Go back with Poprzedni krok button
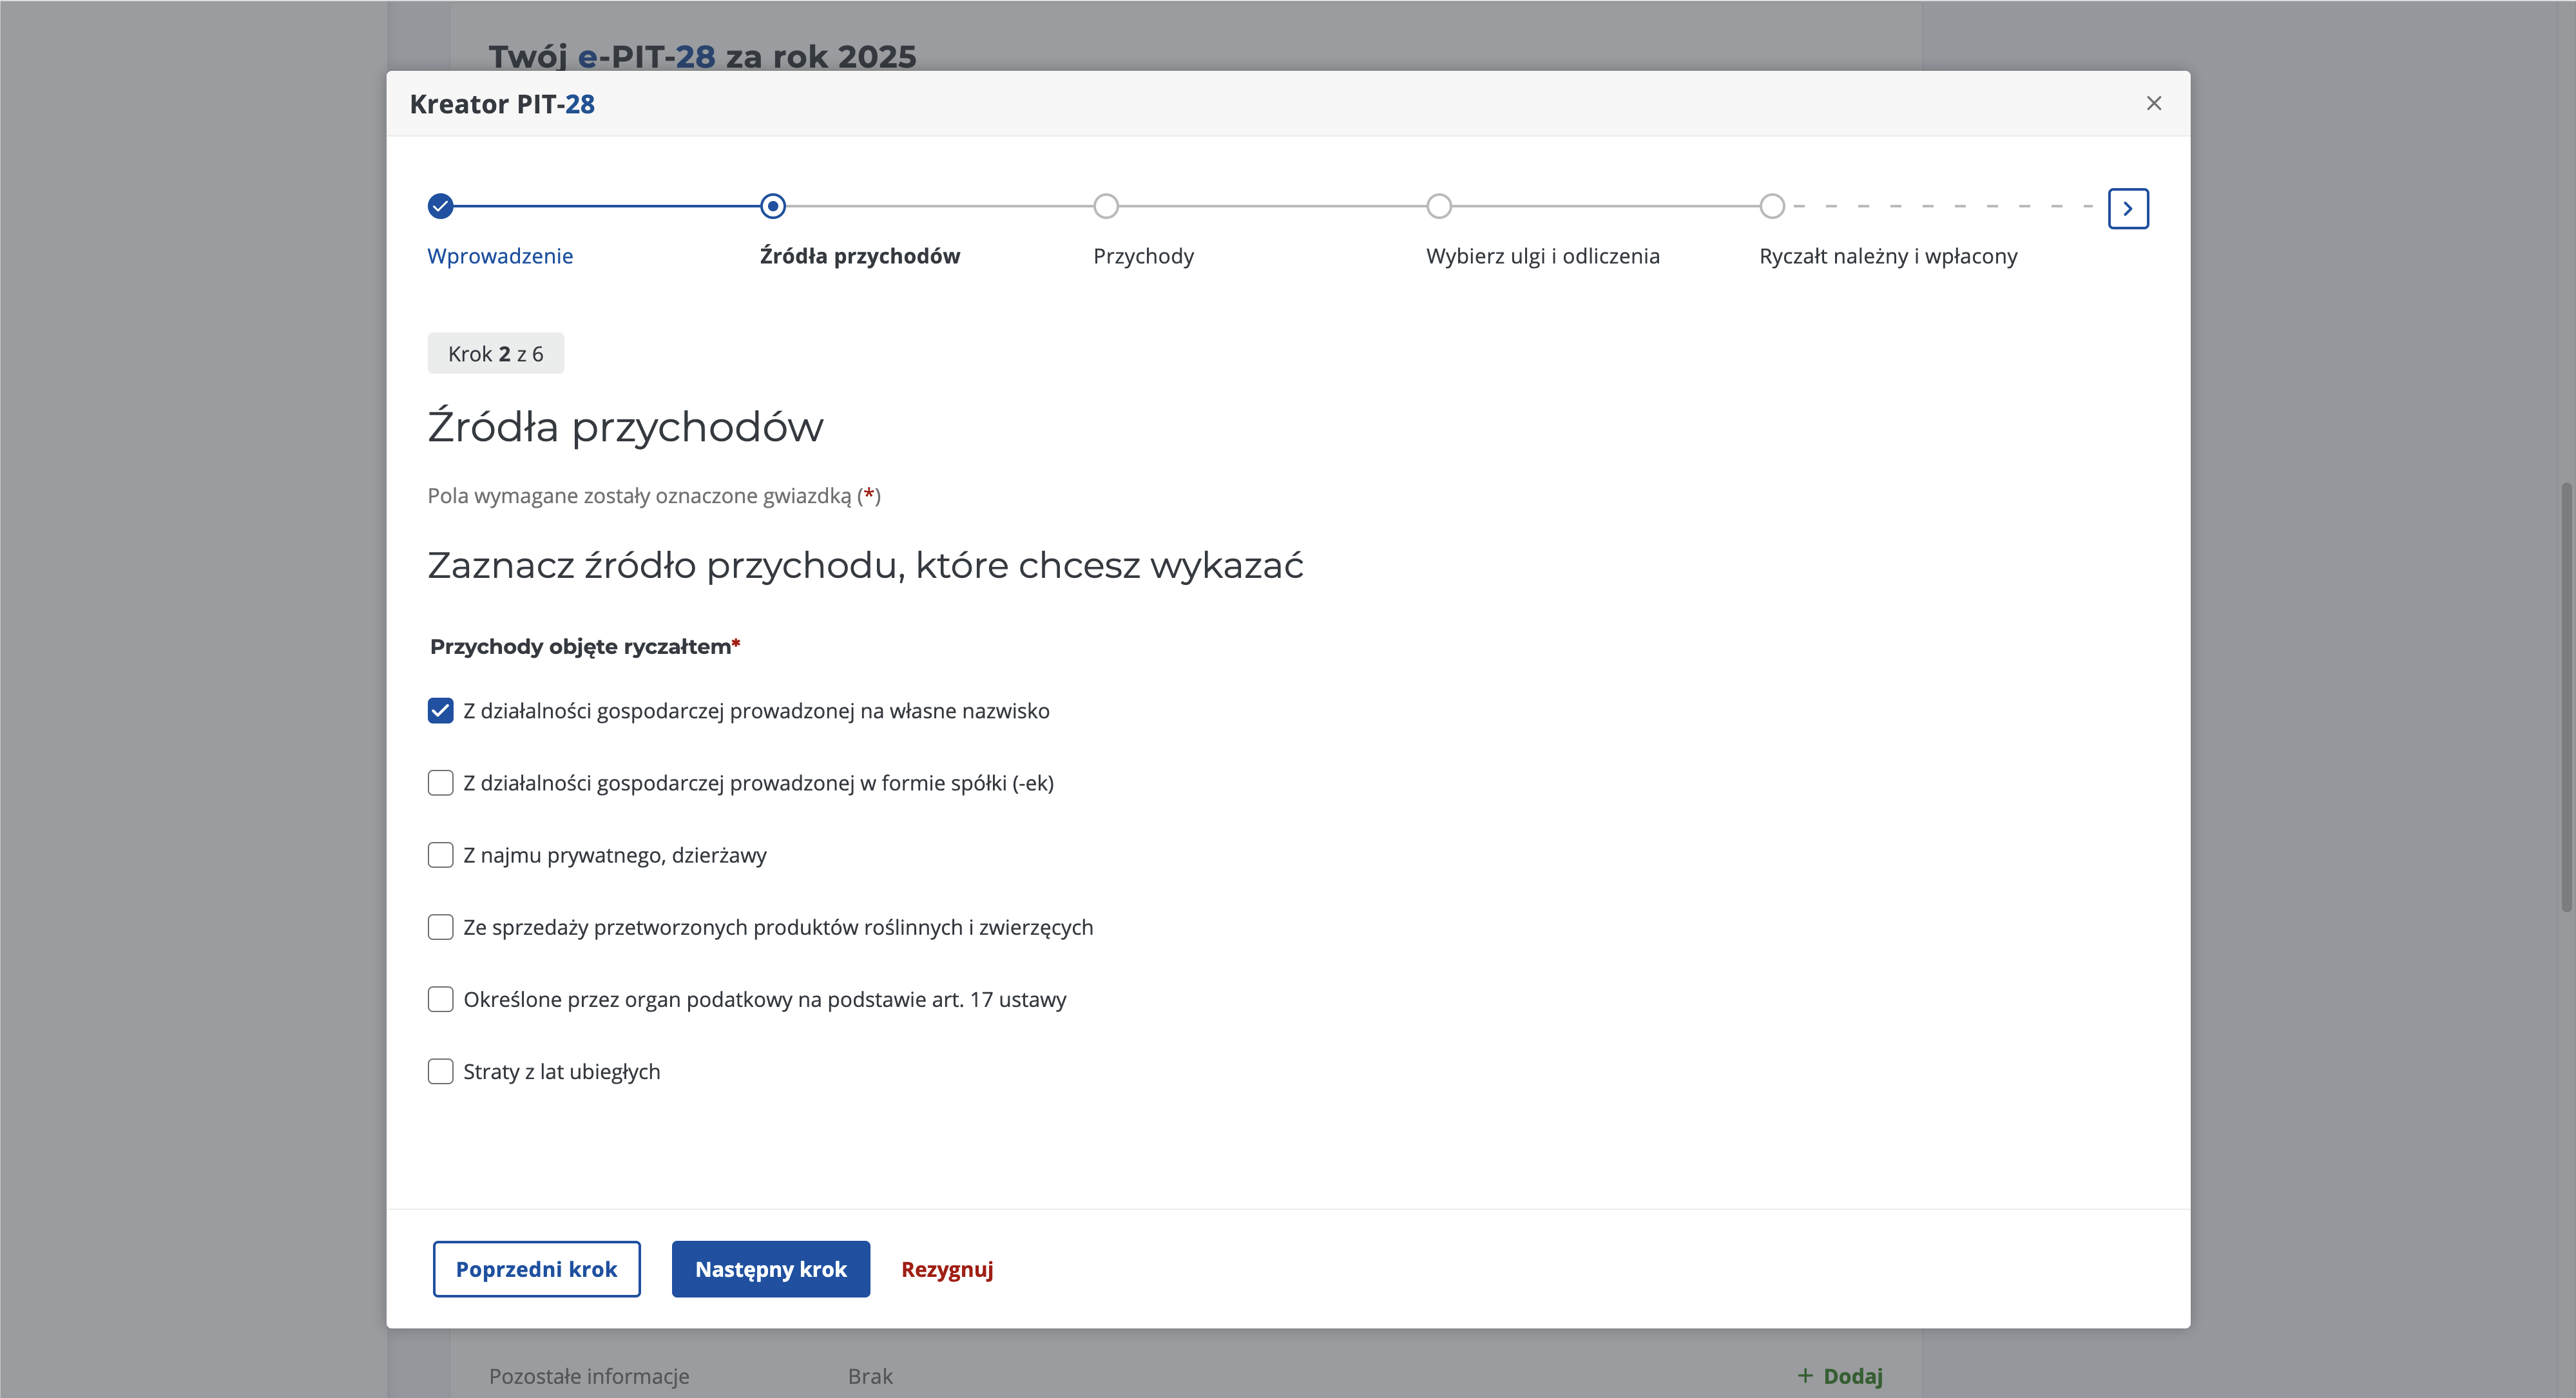The height and width of the screenshot is (1398, 2576). 536,1269
